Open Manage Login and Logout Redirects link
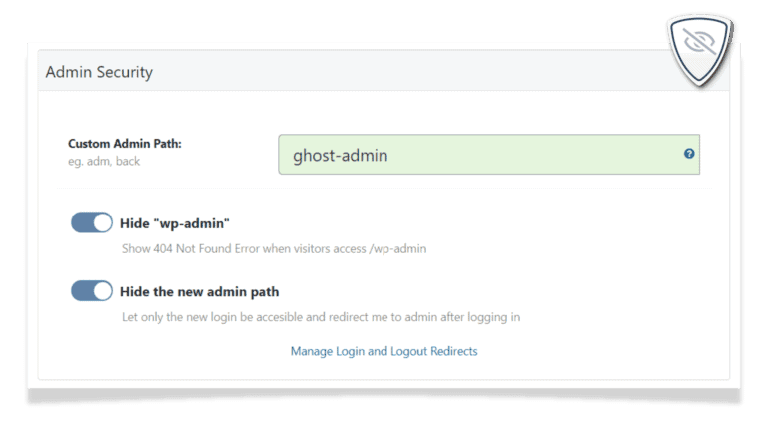The image size is (768, 432). (384, 351)
